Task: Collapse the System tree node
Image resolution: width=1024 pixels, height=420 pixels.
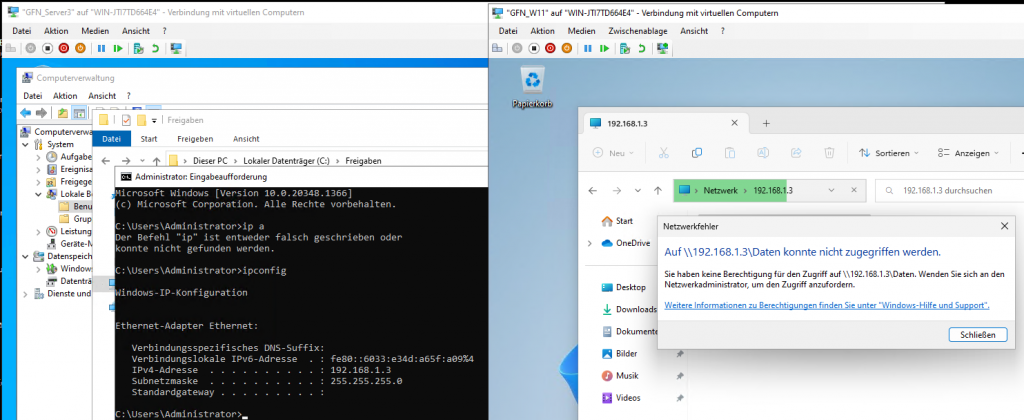Action: 25,144
